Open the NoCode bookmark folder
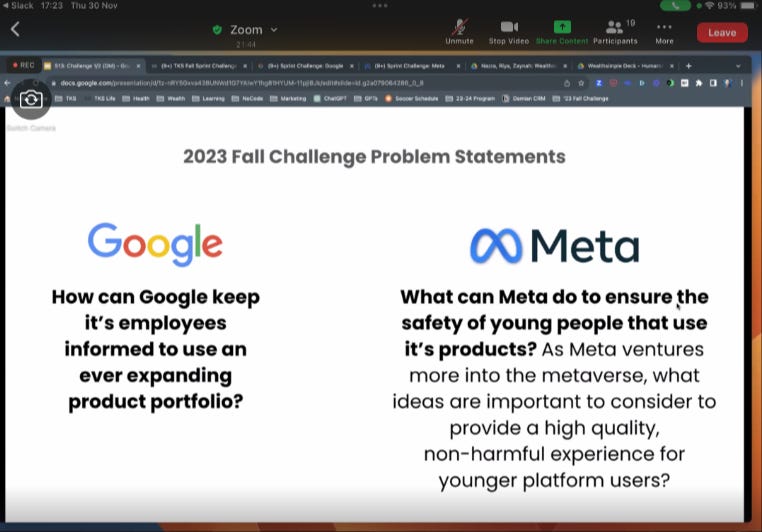Screen dimensions: 762x532 (247, 99)
